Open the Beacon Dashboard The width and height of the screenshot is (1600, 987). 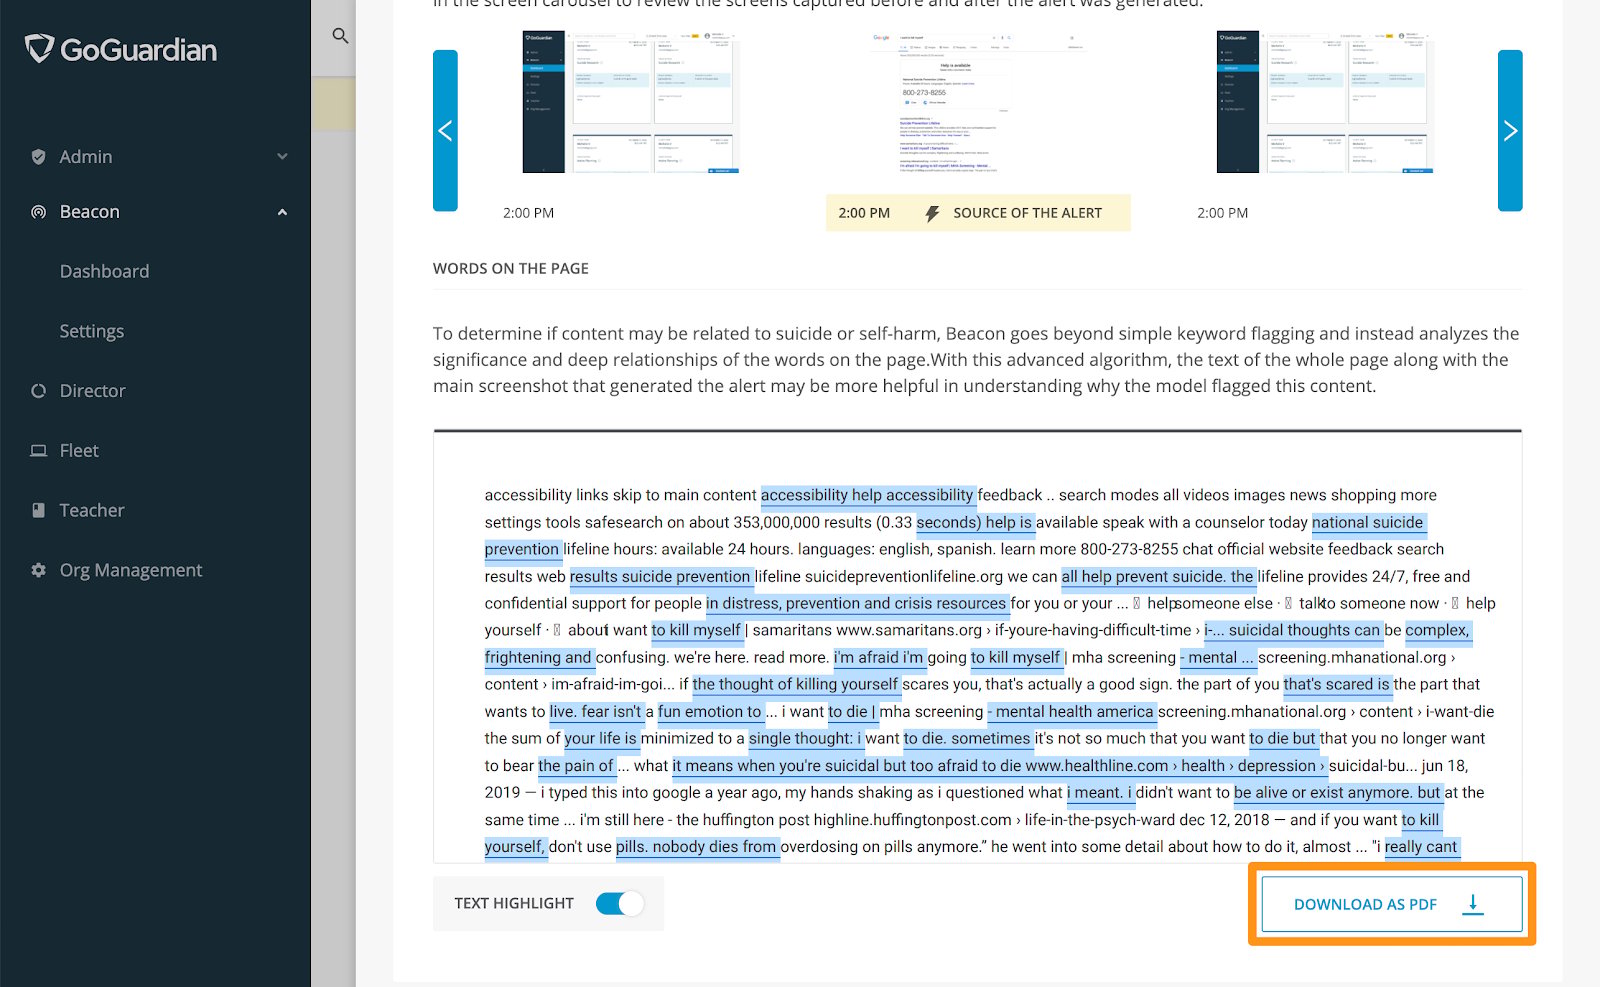(x=104, y=271)
